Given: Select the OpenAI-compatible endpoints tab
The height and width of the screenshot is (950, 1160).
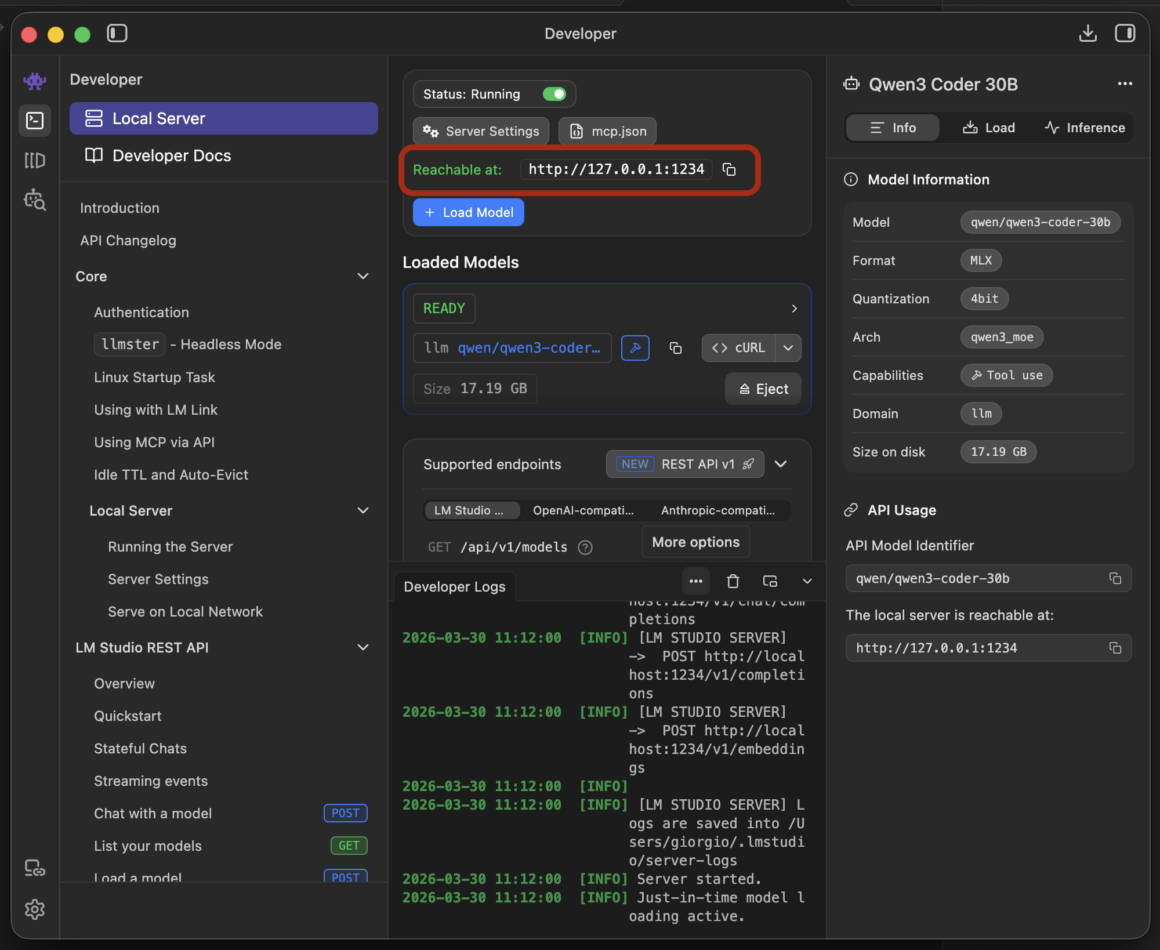Looking at the screenshot, I should [x=583, y=511].
